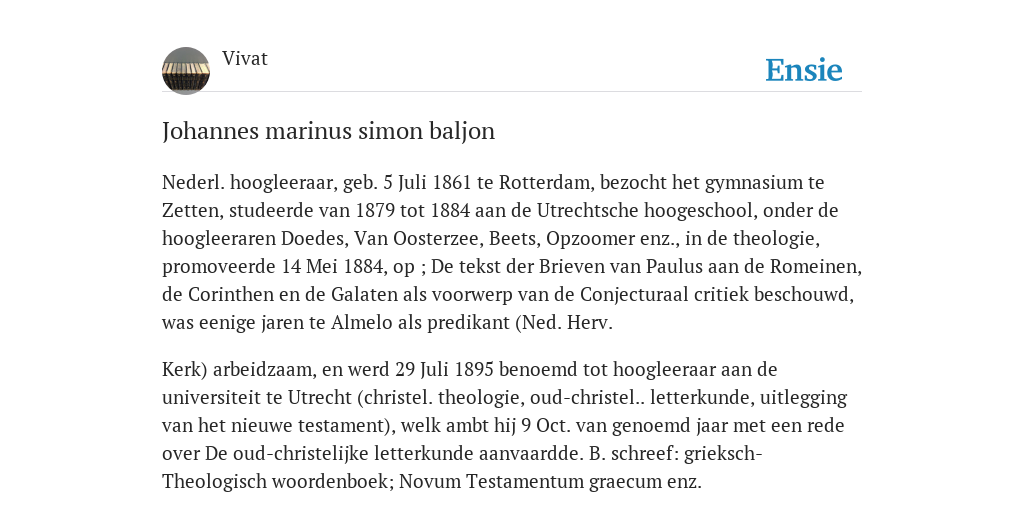Click the word Rotterdam in first paragraph

(x=545, y=182)
